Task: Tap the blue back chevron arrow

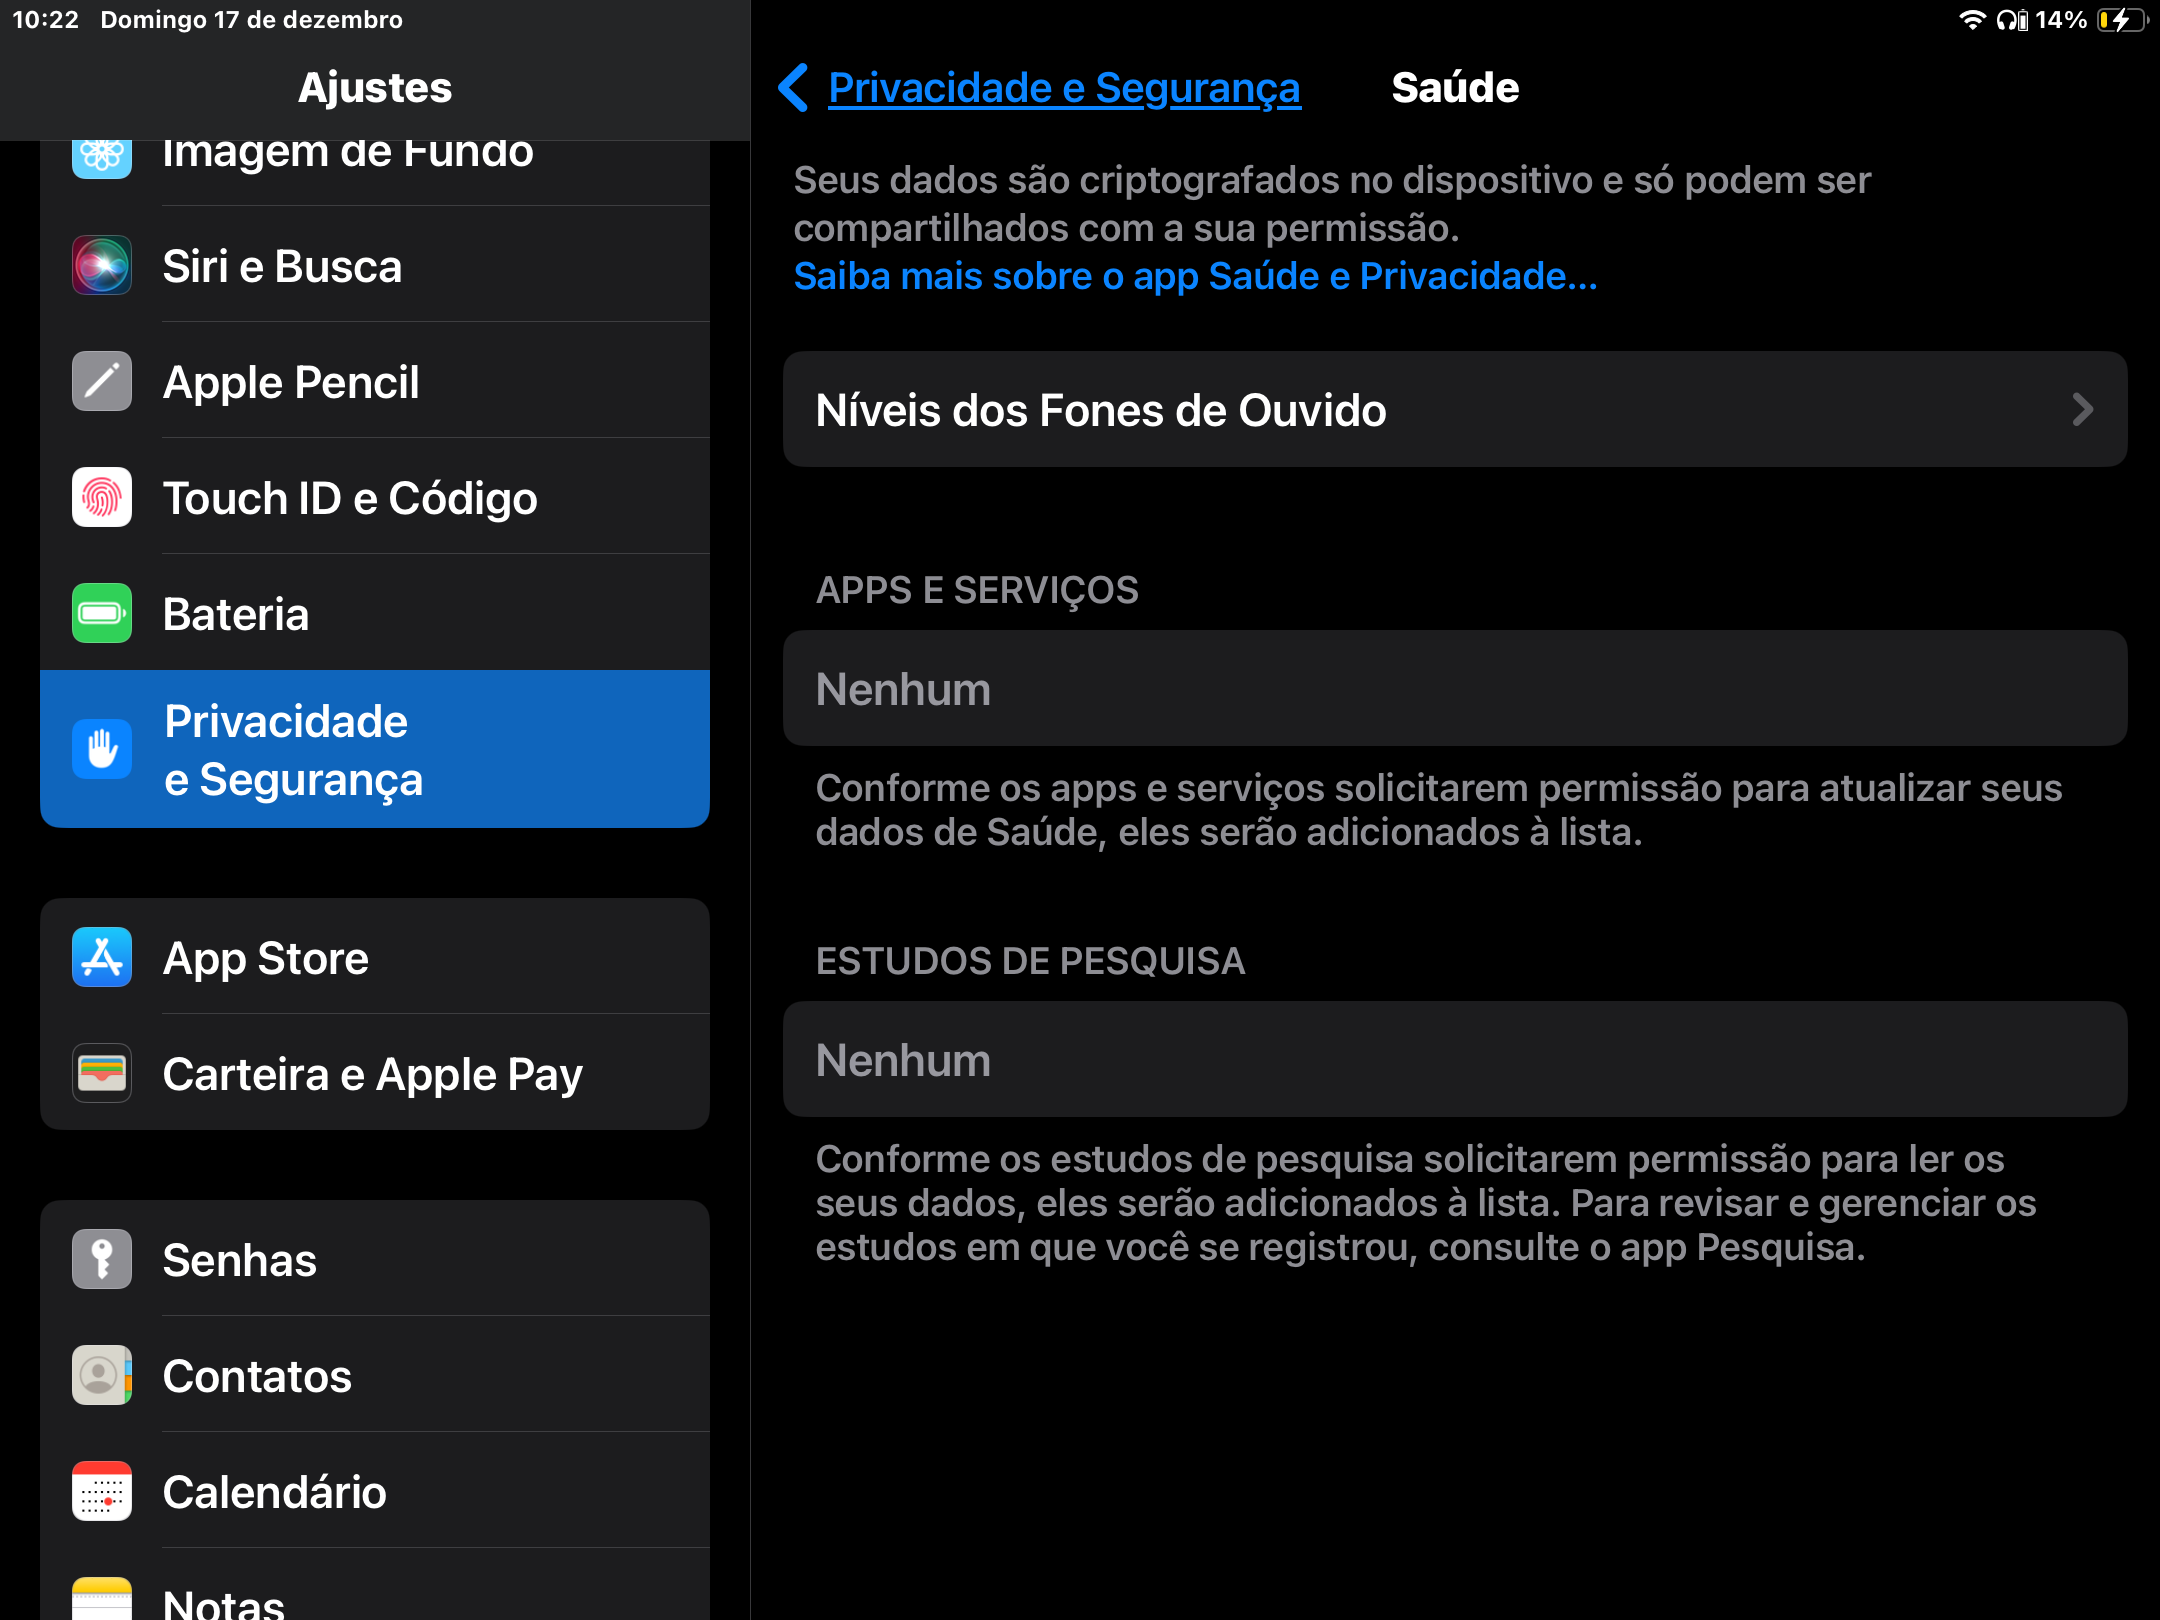Action: (x=793, y=88)
